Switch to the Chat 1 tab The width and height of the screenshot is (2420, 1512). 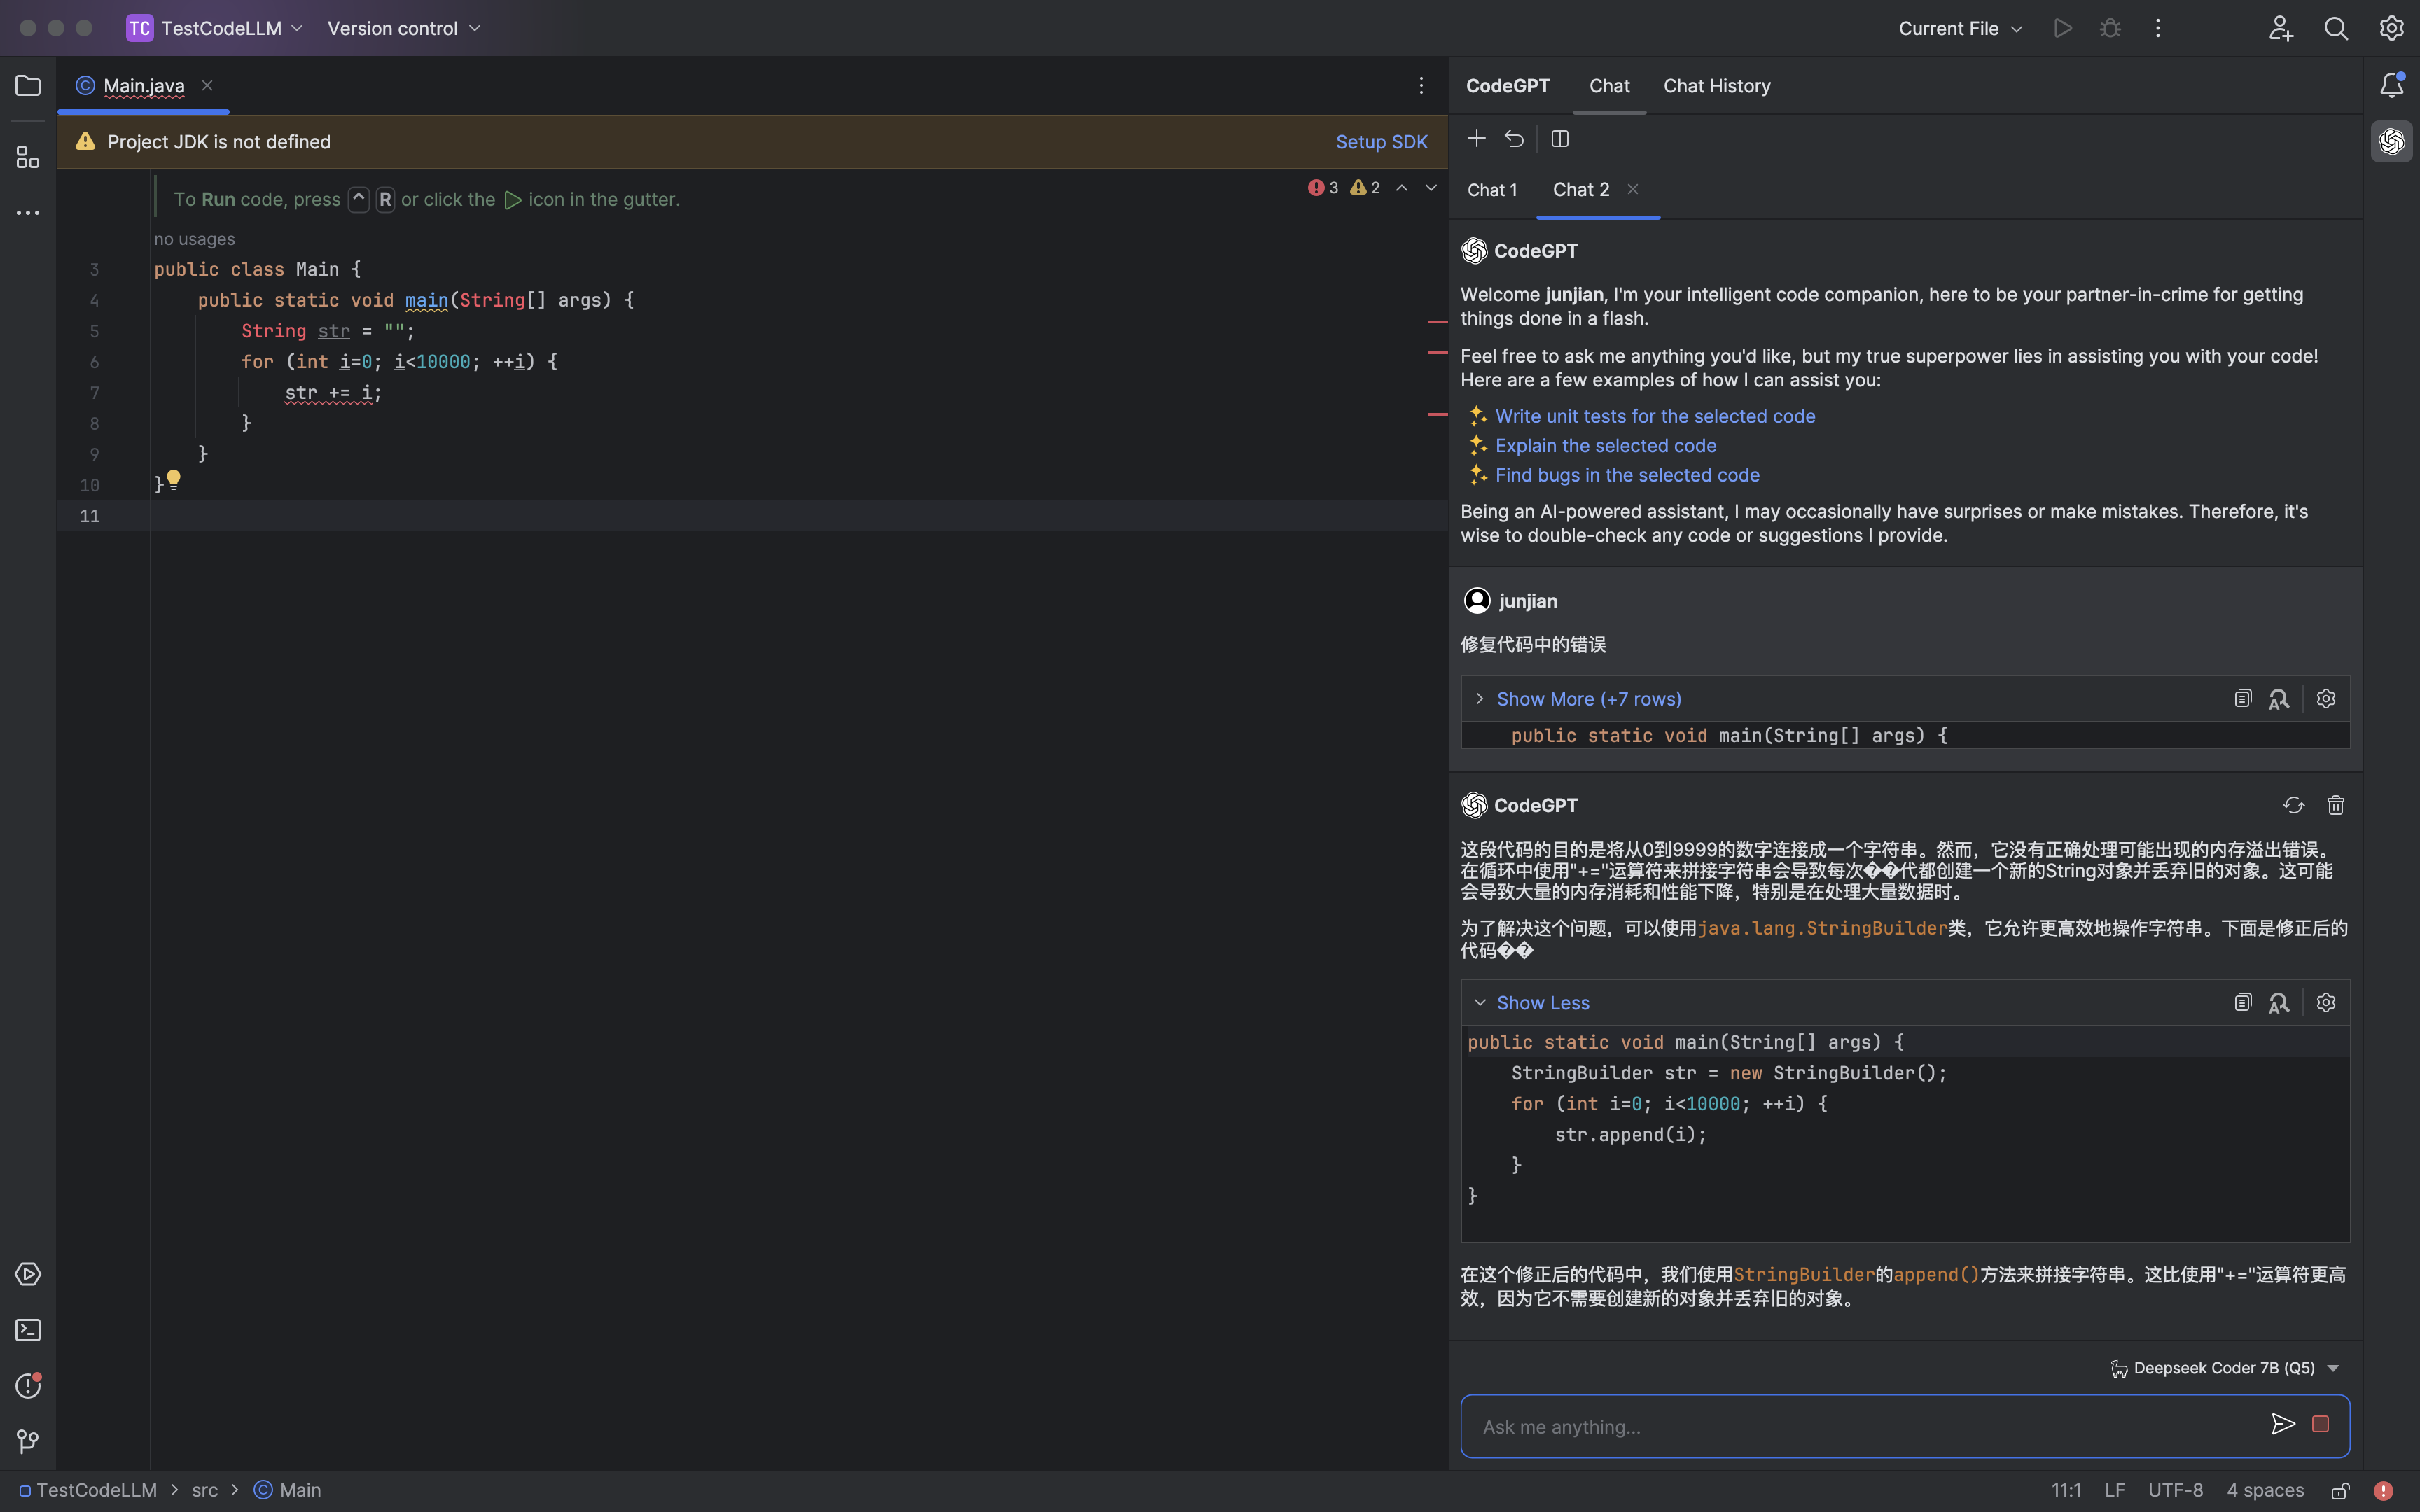(x=1492, y=190)
